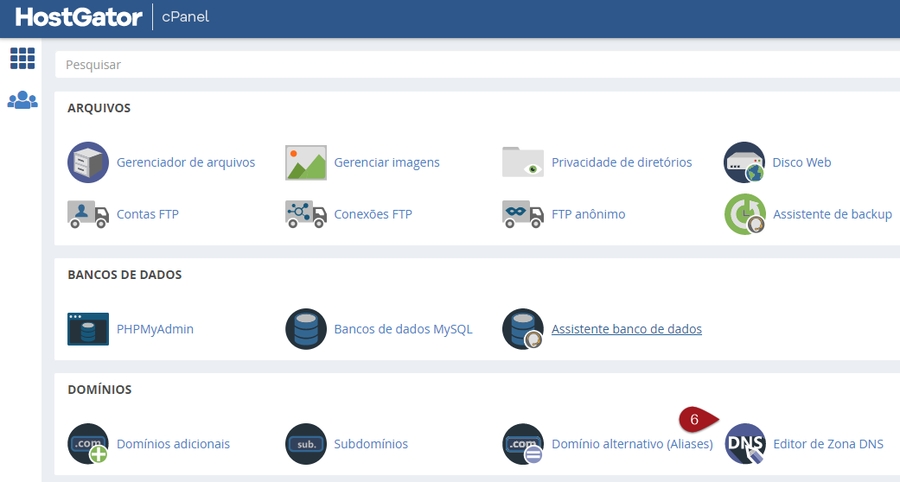Click the Conexões FTP truck icon
Screen dimensions: 900x482
coord(306,214)
